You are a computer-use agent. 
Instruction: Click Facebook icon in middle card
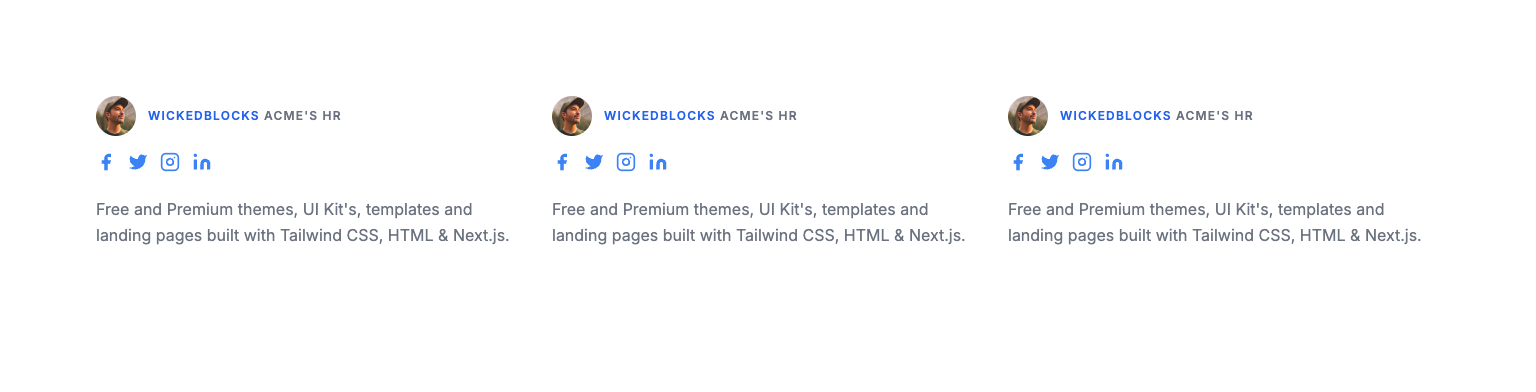(x=562, y=162)
